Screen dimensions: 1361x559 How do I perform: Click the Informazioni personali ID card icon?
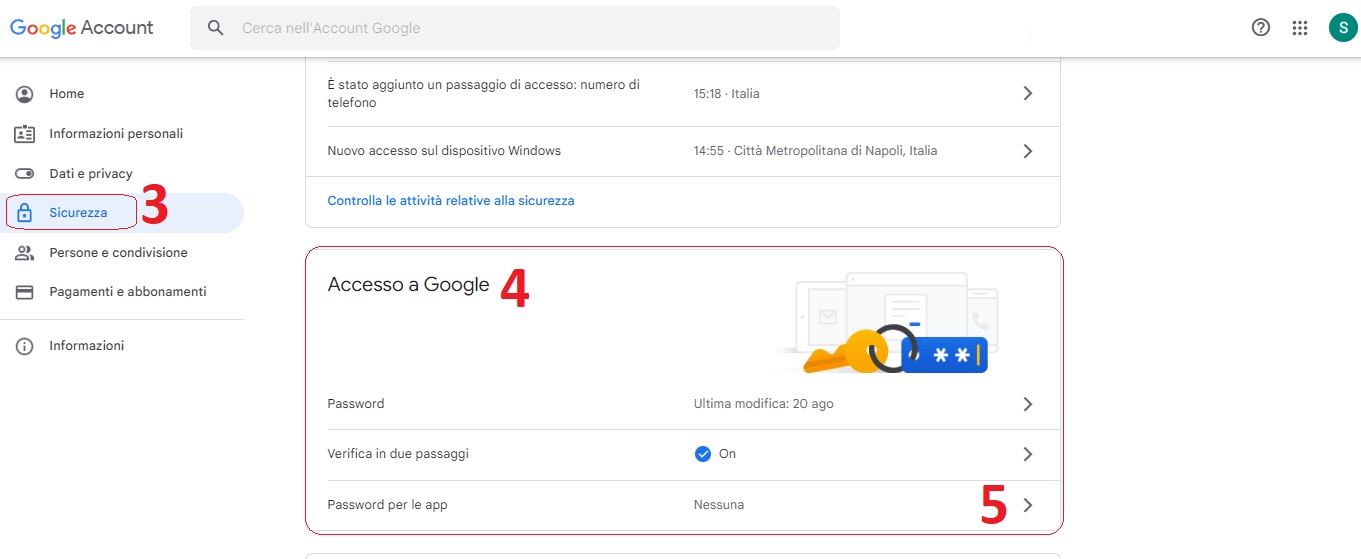pos(25,134)
